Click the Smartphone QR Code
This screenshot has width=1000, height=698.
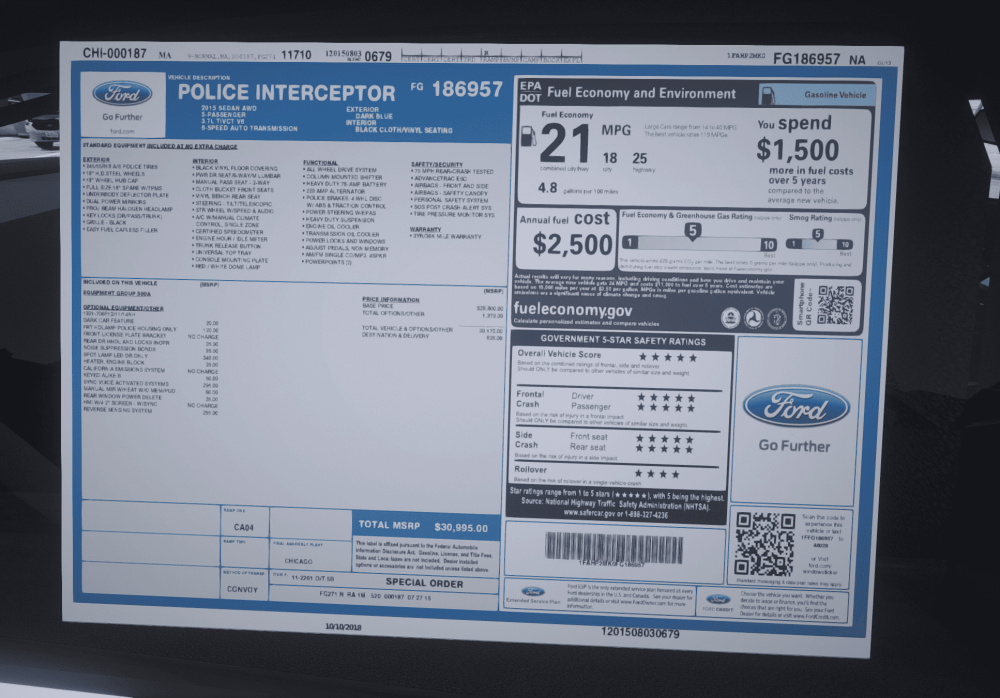[x=835, y=304]
